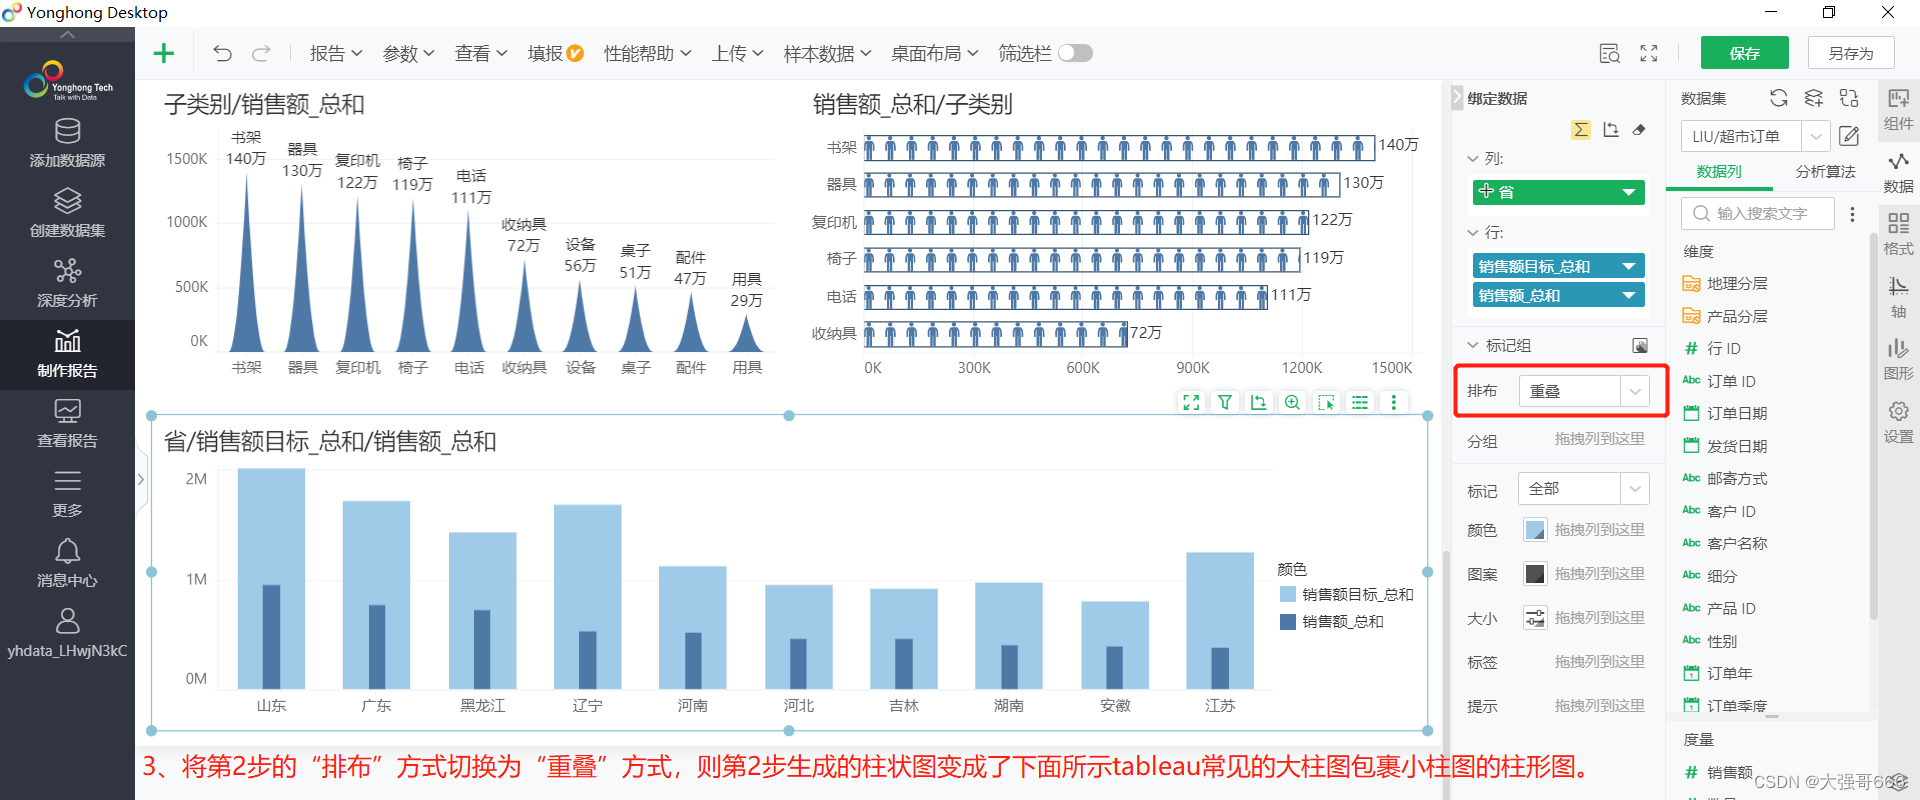Open 创建数据集 in the sidebar
The height and width of the screenshot is (800, 1920).
[67, 213]
